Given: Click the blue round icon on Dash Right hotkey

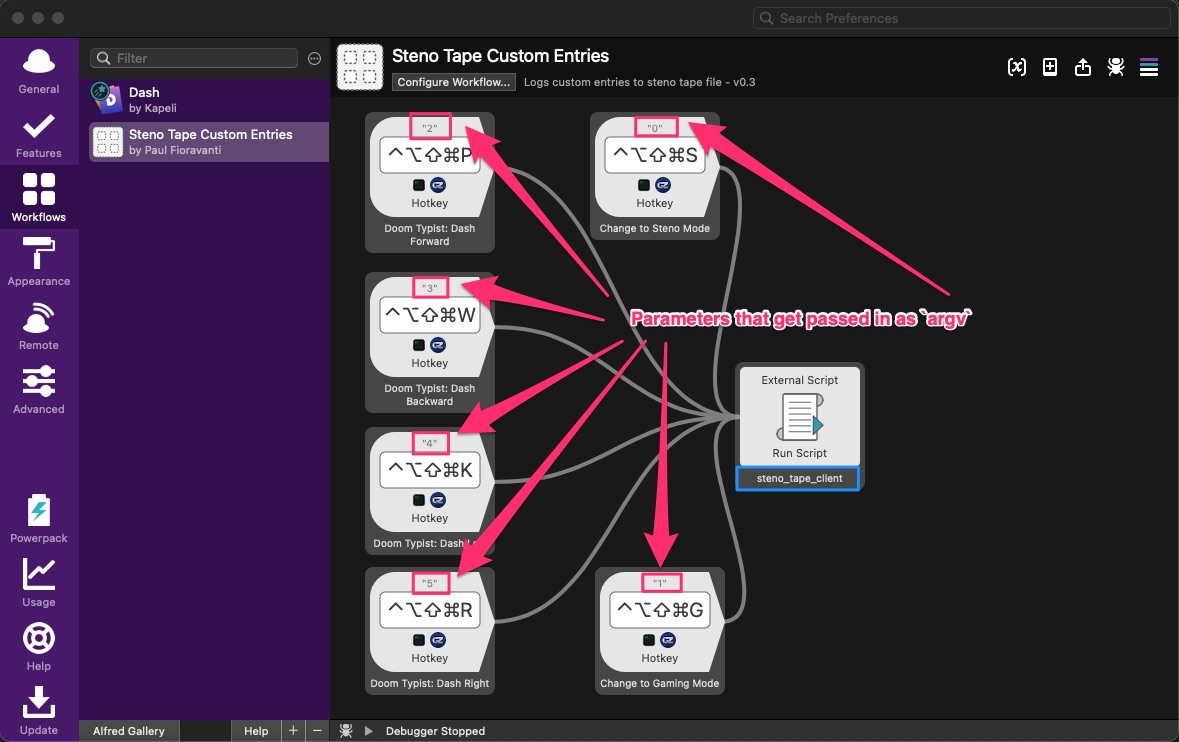Looking at the screenshot, I should coord(438,640).
